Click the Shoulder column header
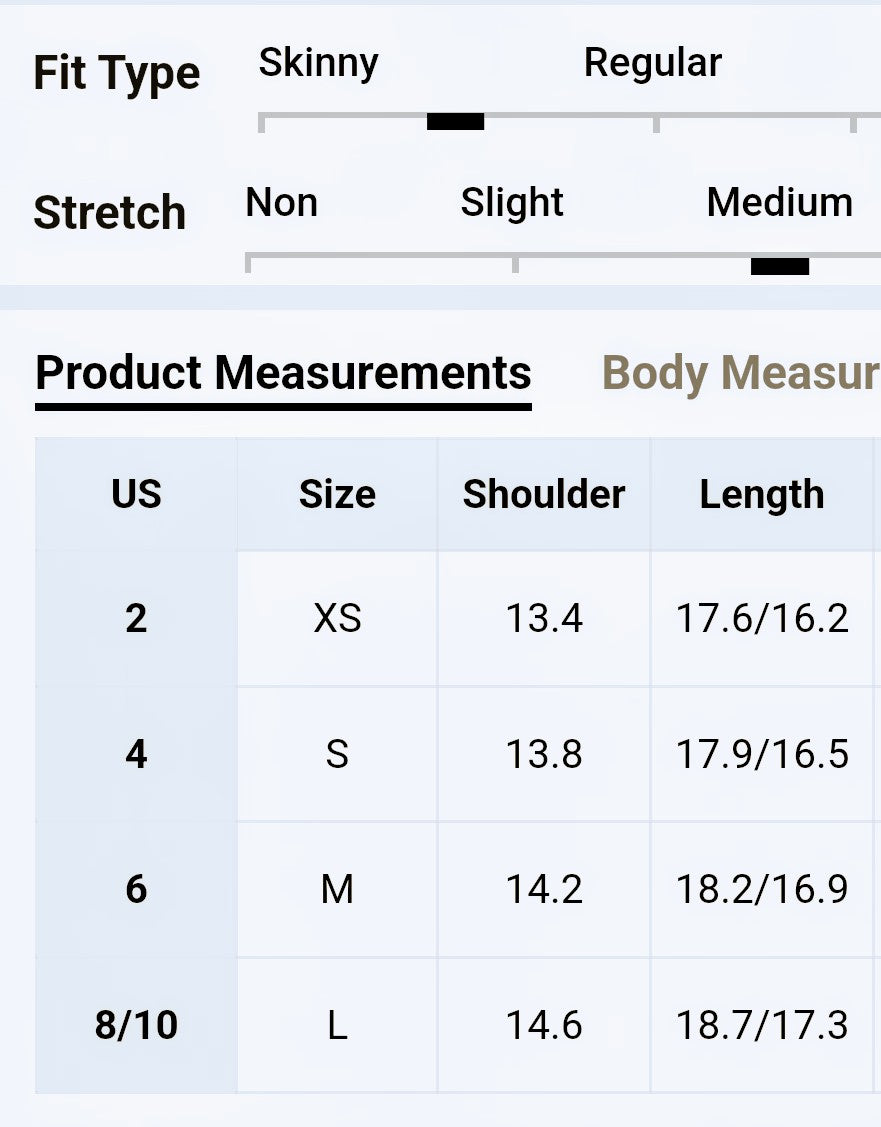The height and width of the screenshot is (1127, 881). (x=543, y=494)
